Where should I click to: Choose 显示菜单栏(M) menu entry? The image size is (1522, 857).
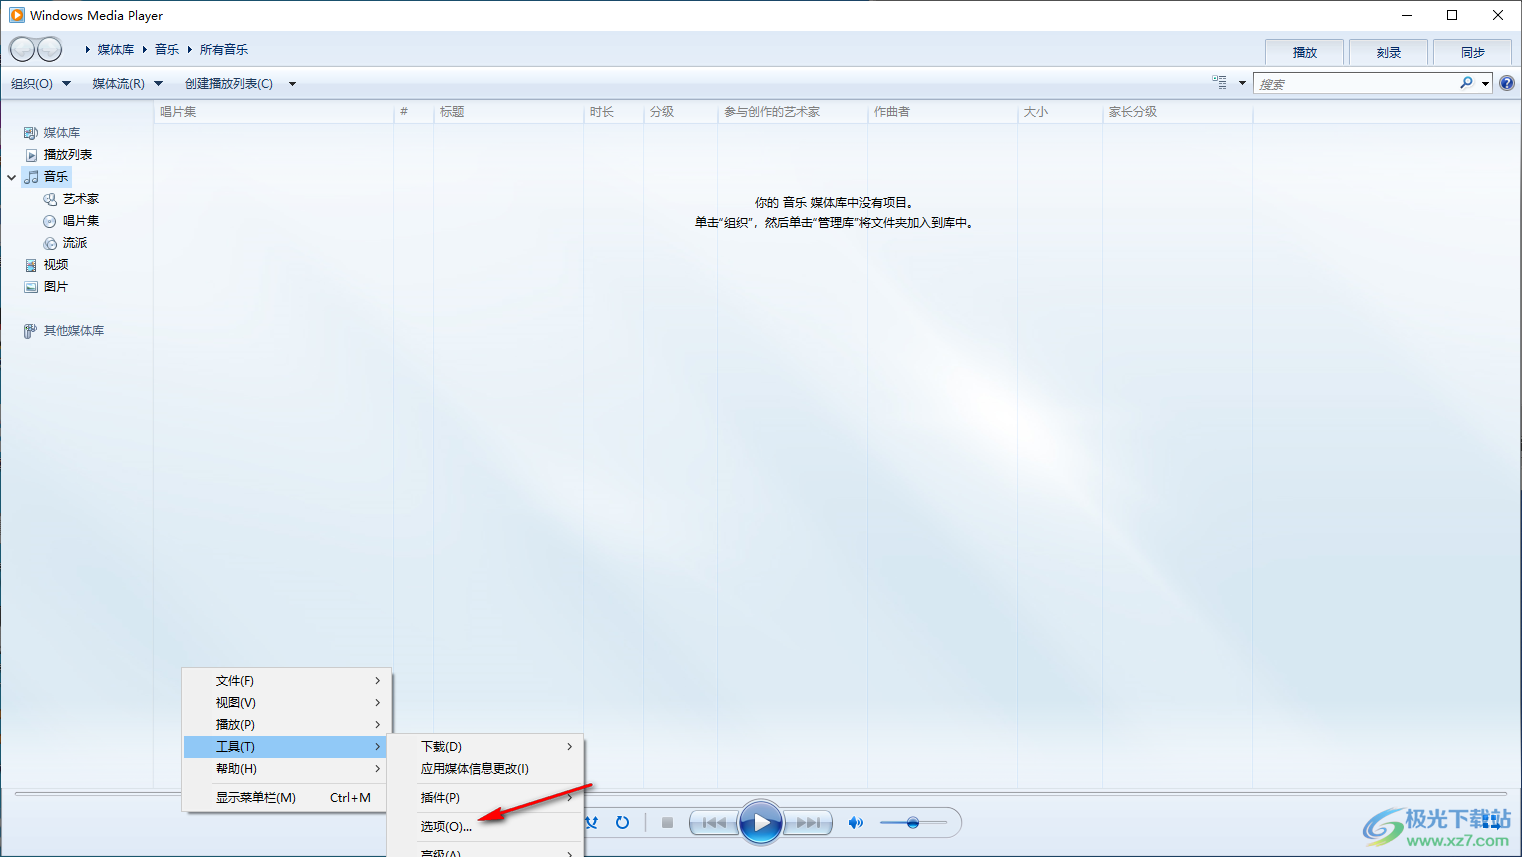pyautogui.click(x=286, y=798)
